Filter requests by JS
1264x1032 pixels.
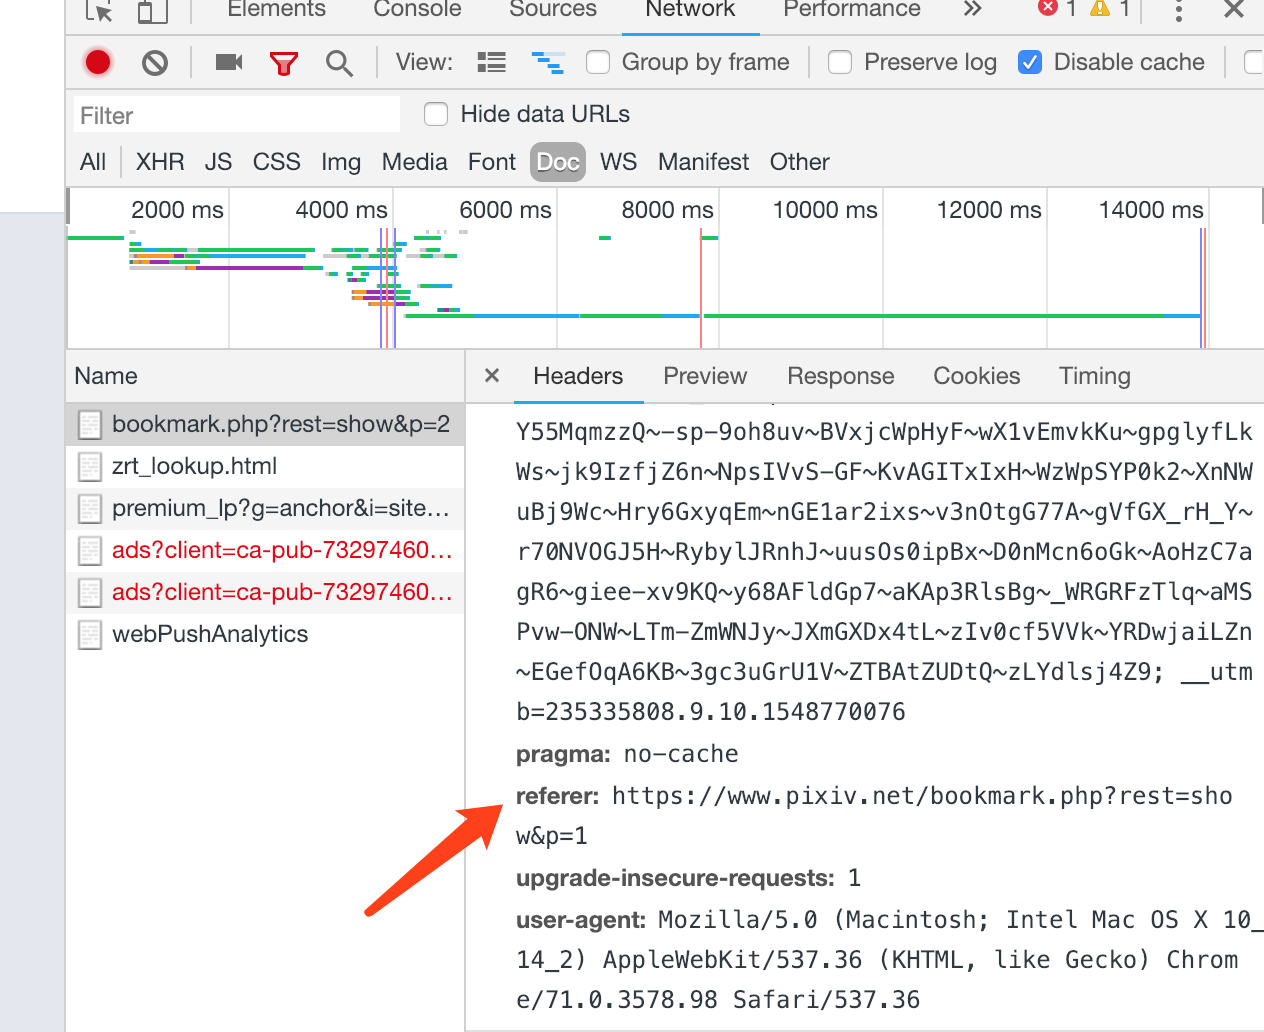[x=218, y=162]
